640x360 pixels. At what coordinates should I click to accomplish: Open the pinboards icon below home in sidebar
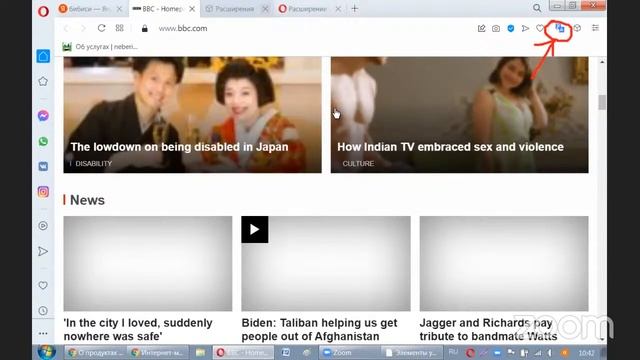coord(43,81)
